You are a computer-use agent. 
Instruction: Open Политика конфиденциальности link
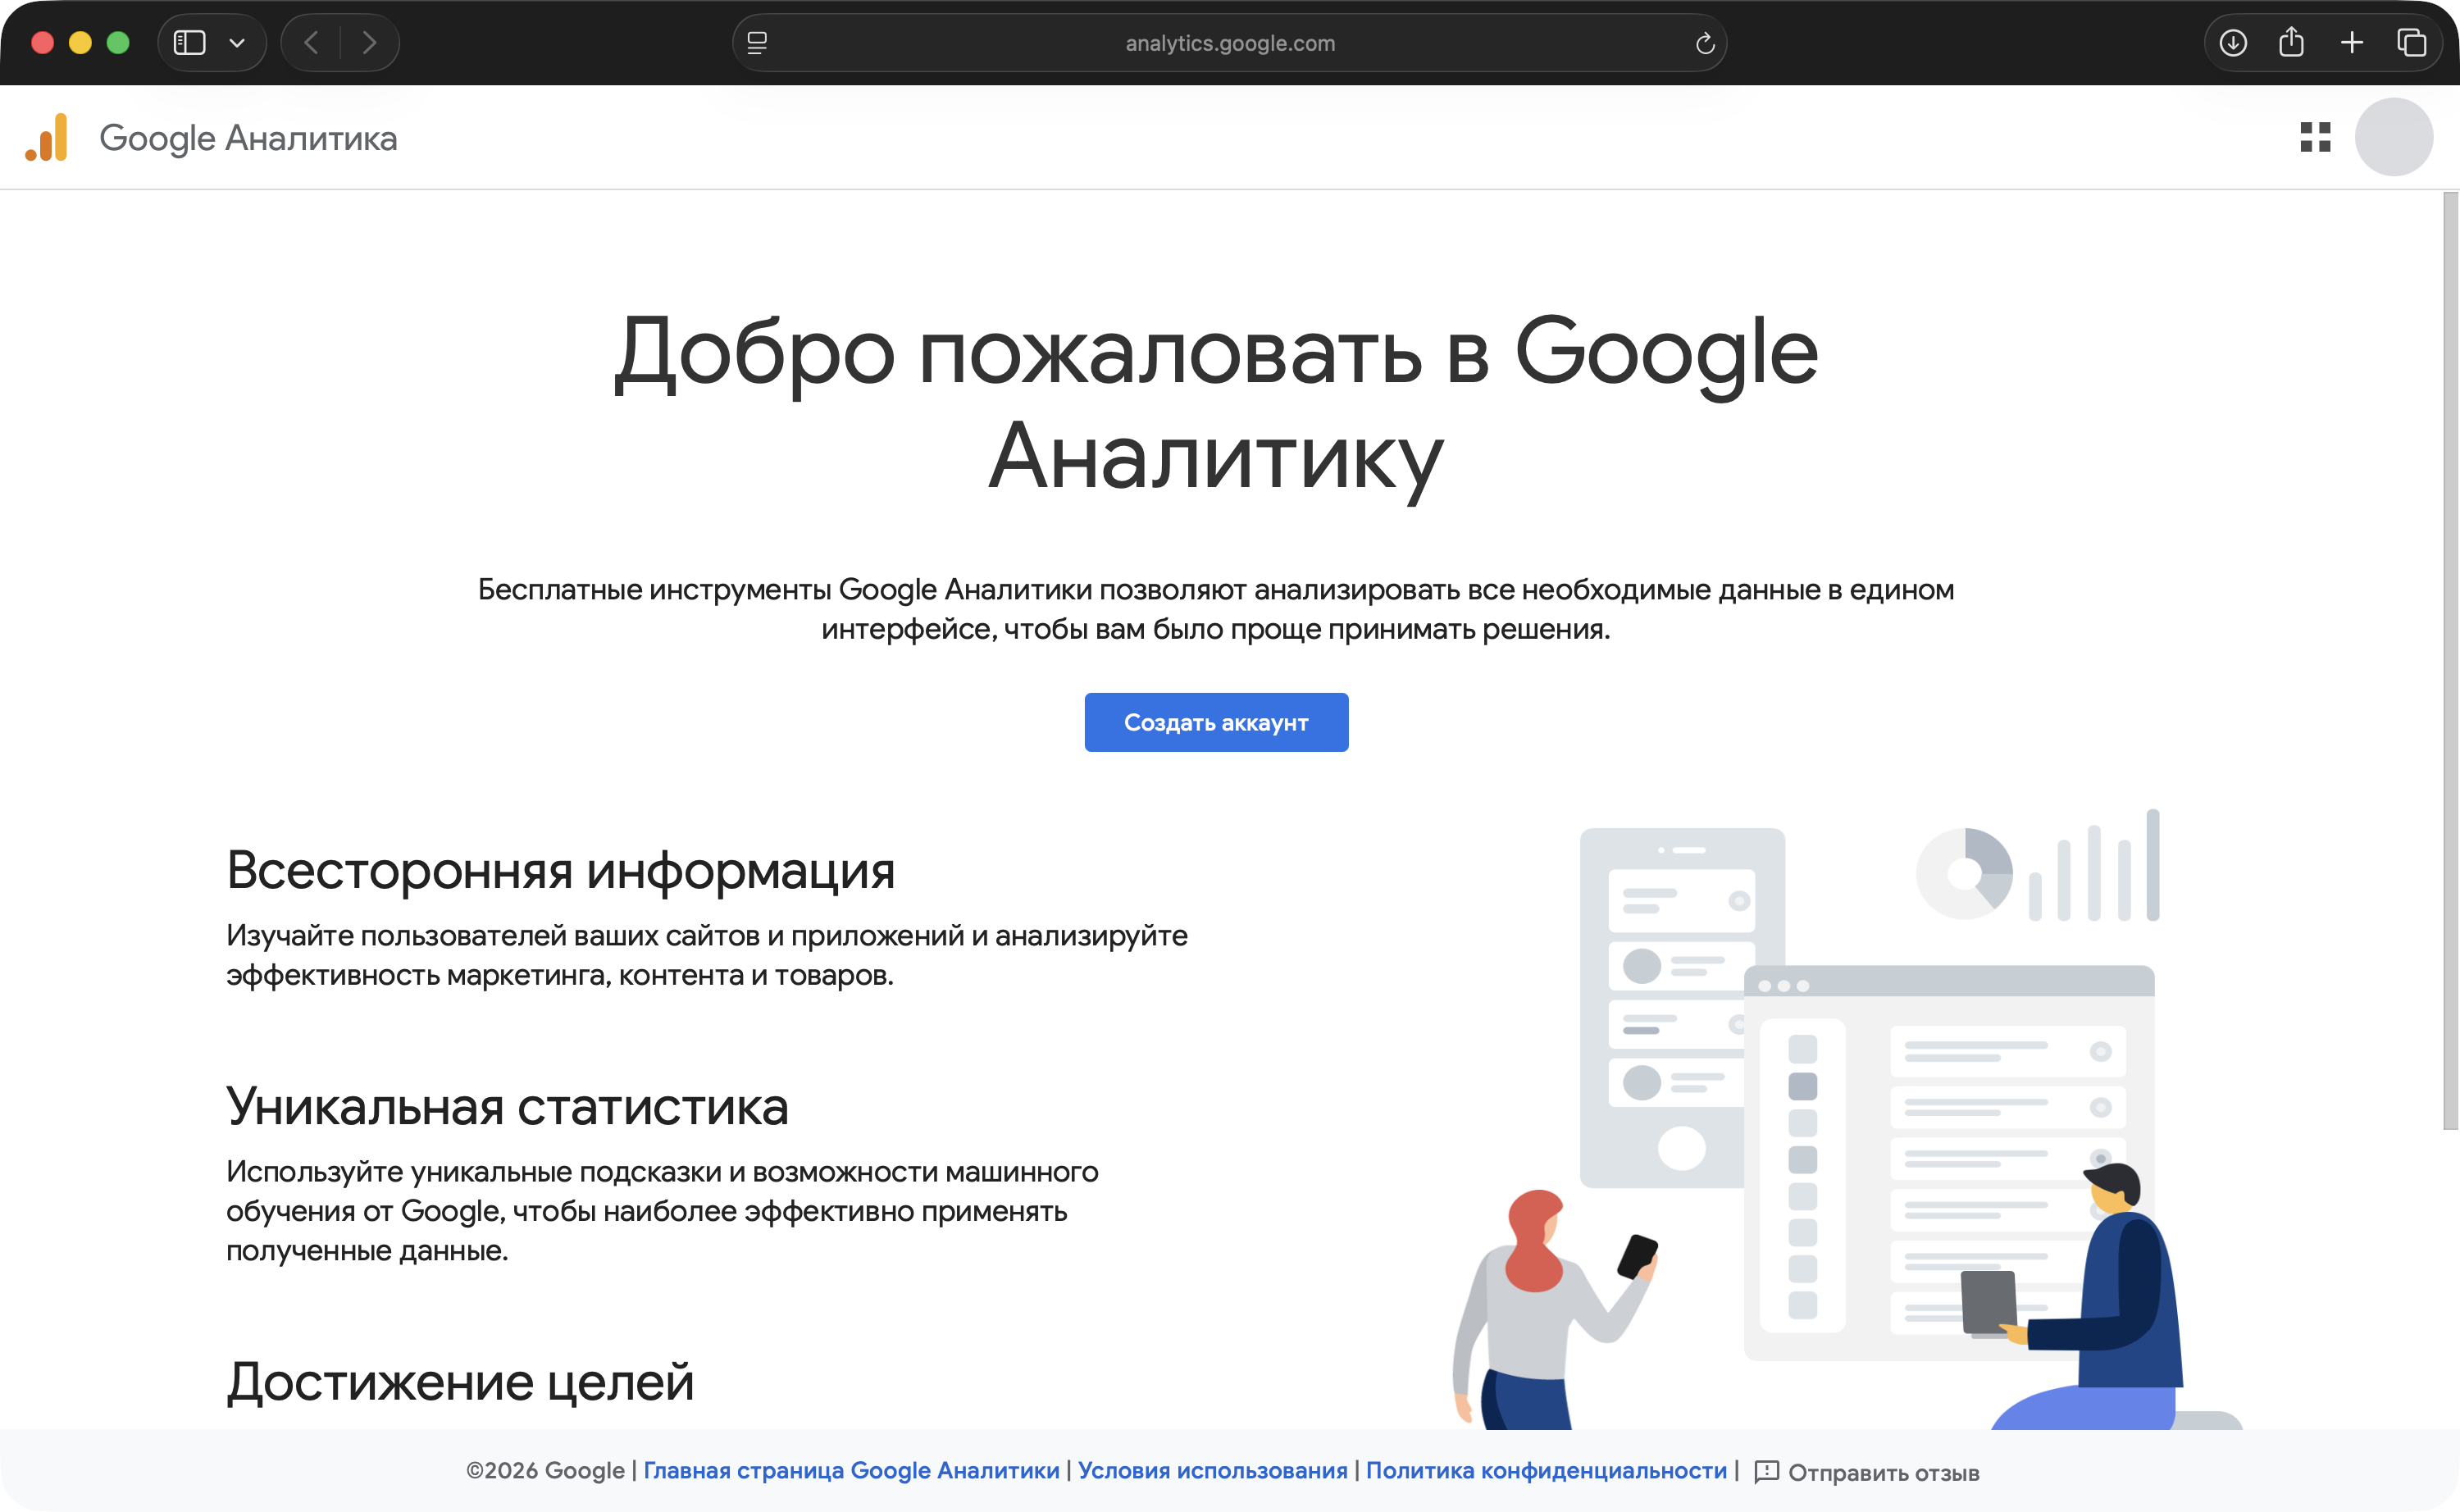point(1546,1470)
